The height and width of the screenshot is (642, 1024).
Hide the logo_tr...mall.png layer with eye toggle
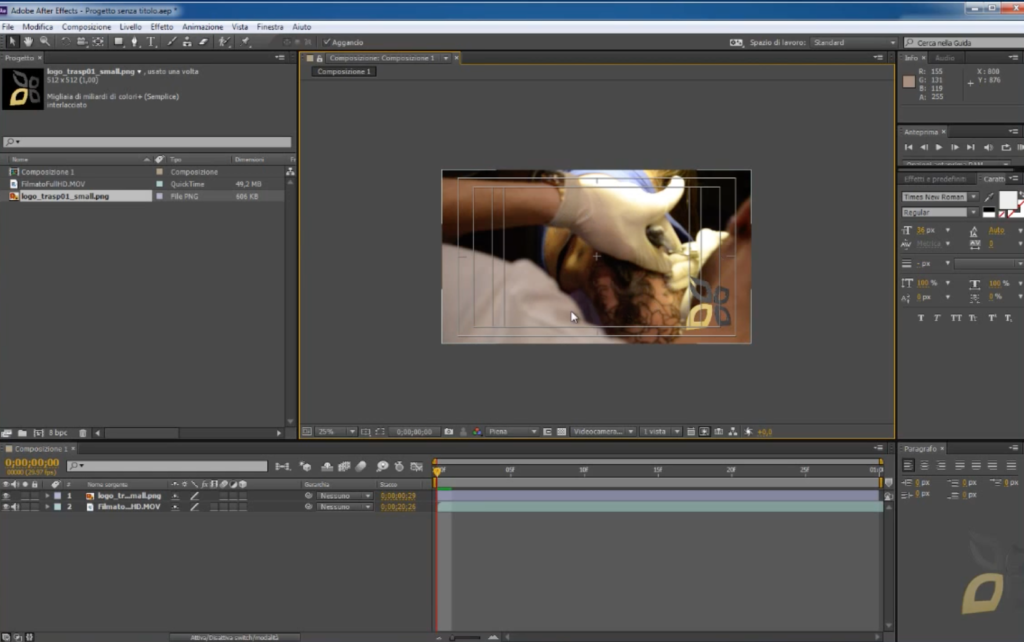click(x=7, y=496)
